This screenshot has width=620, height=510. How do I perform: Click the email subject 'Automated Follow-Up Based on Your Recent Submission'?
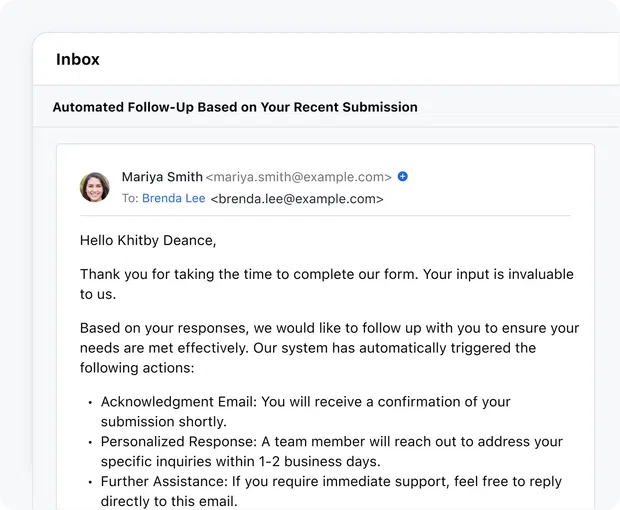click(x=235, y=107)
